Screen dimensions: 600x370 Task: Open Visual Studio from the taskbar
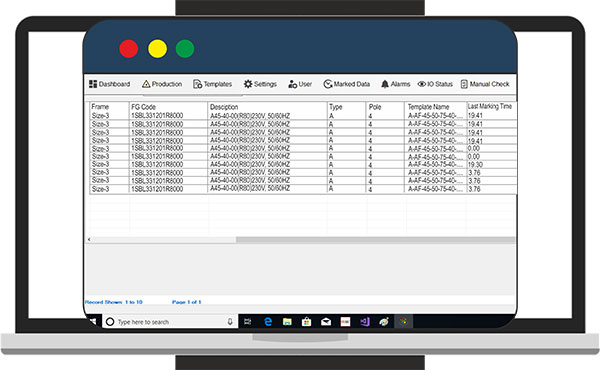[x=365, y=322]
